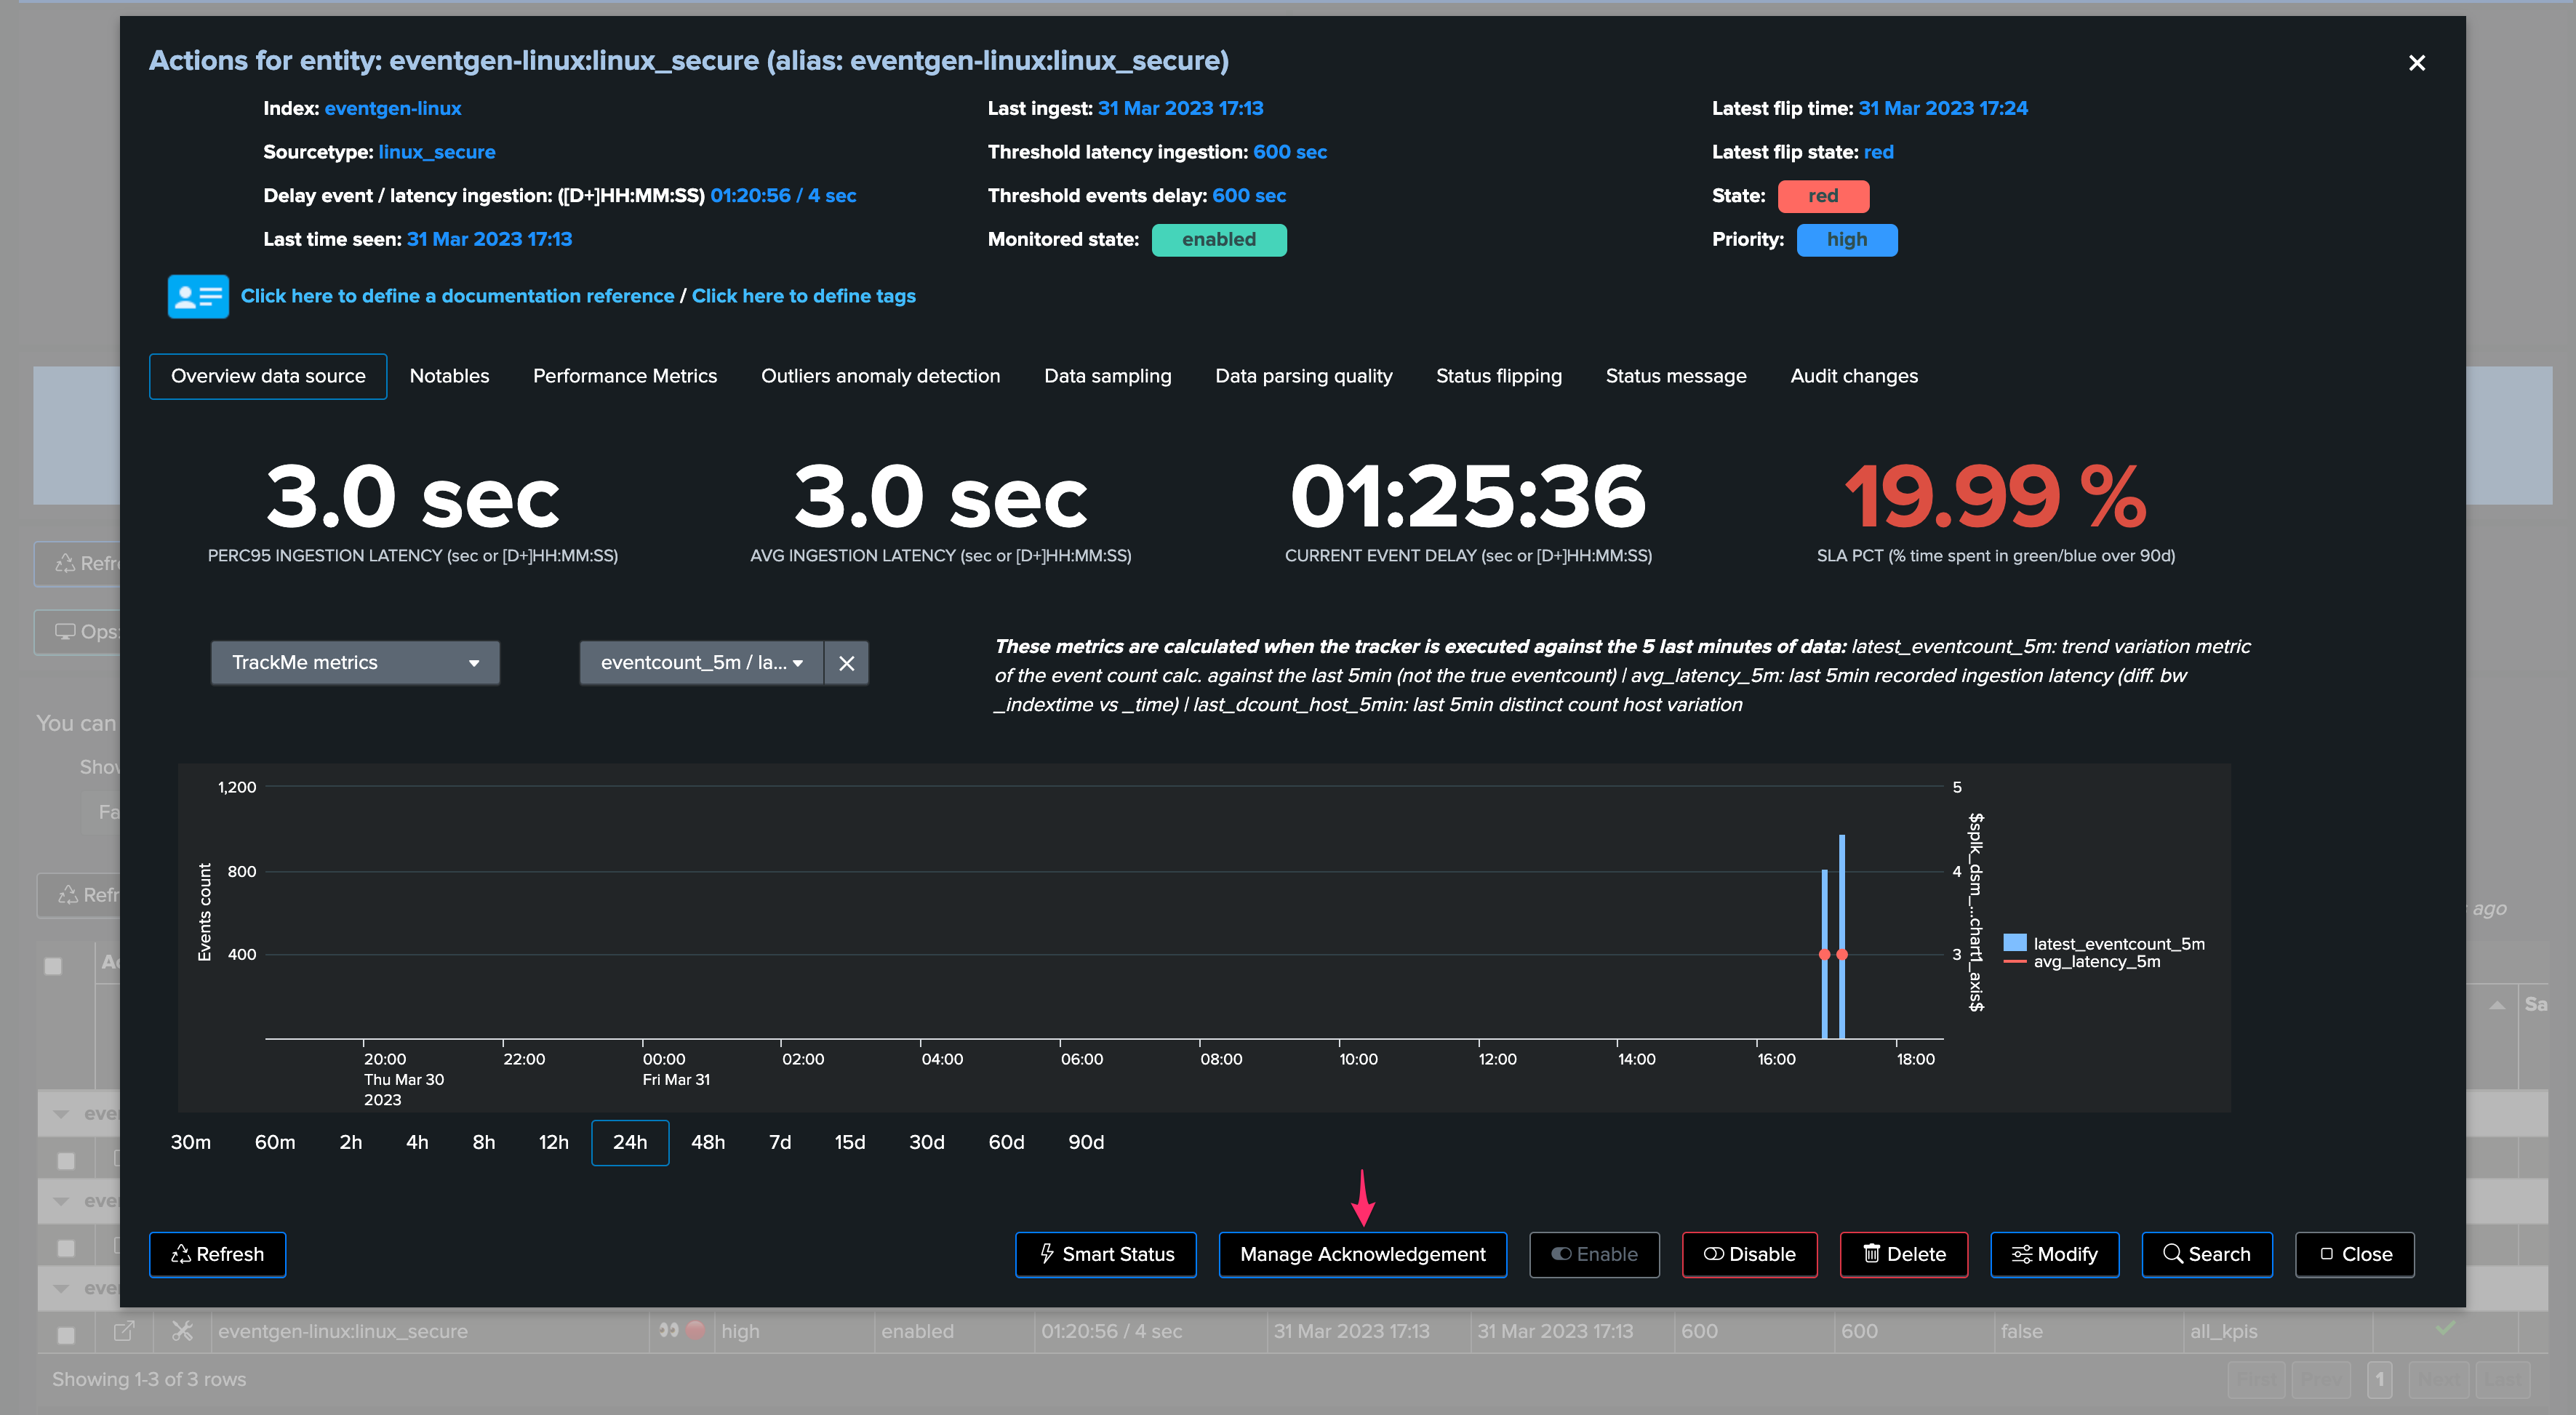Click the Search button

(2206, 1254)
